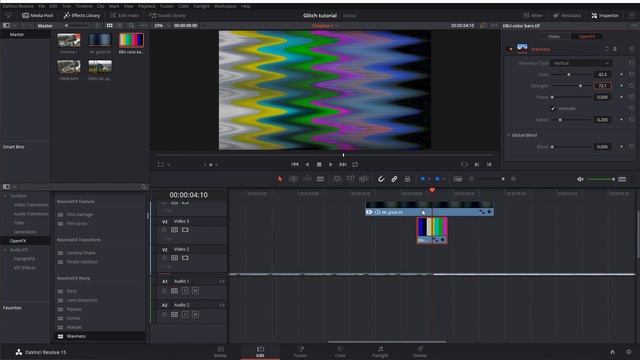Image resolution: width=640 pixels, height=360 pixels.
Task: Go to the Deliver page tab
Action: pos(420,352)
